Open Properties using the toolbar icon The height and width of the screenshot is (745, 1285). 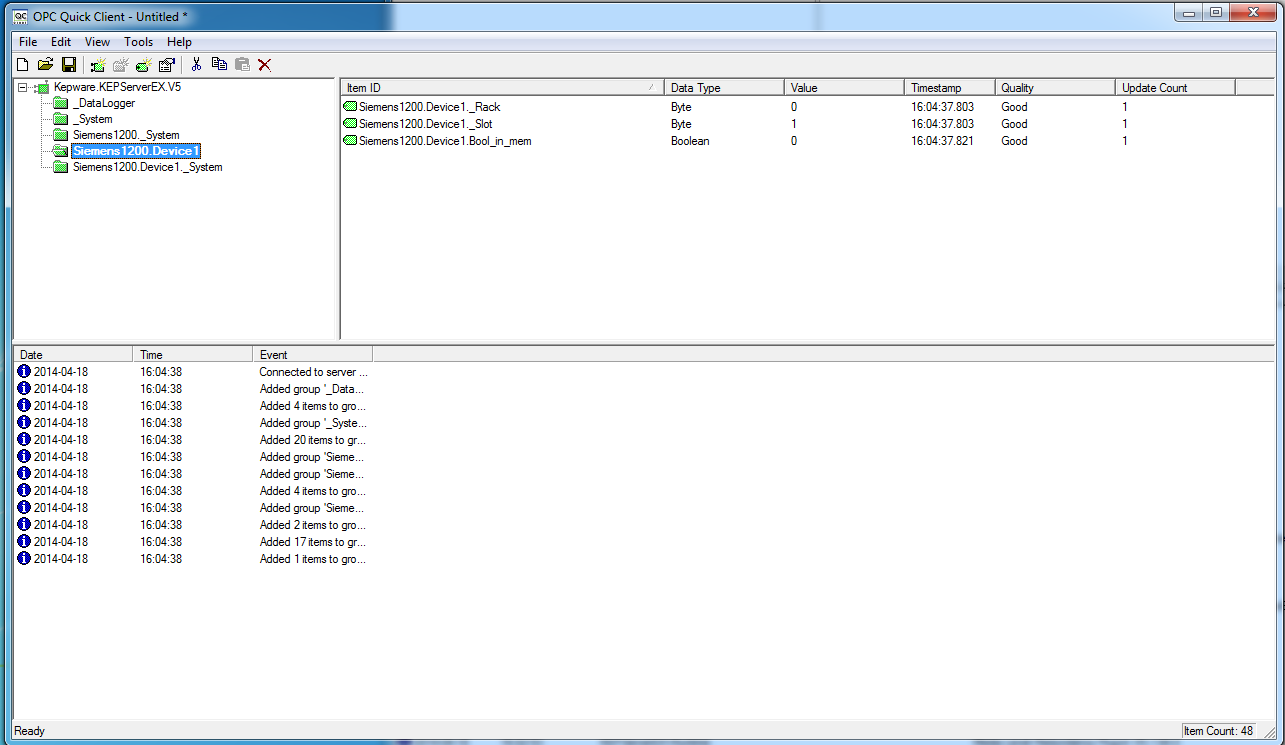click(x=167, y=65)
